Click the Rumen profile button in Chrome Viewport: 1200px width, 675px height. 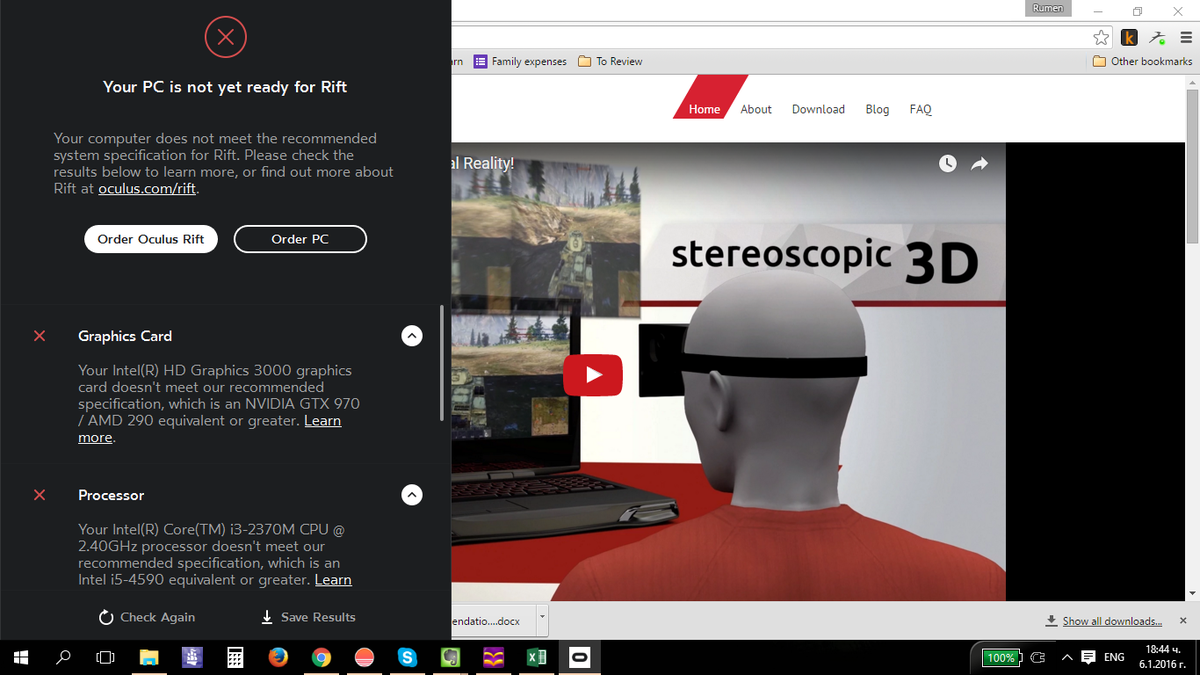coord(1048,8)
